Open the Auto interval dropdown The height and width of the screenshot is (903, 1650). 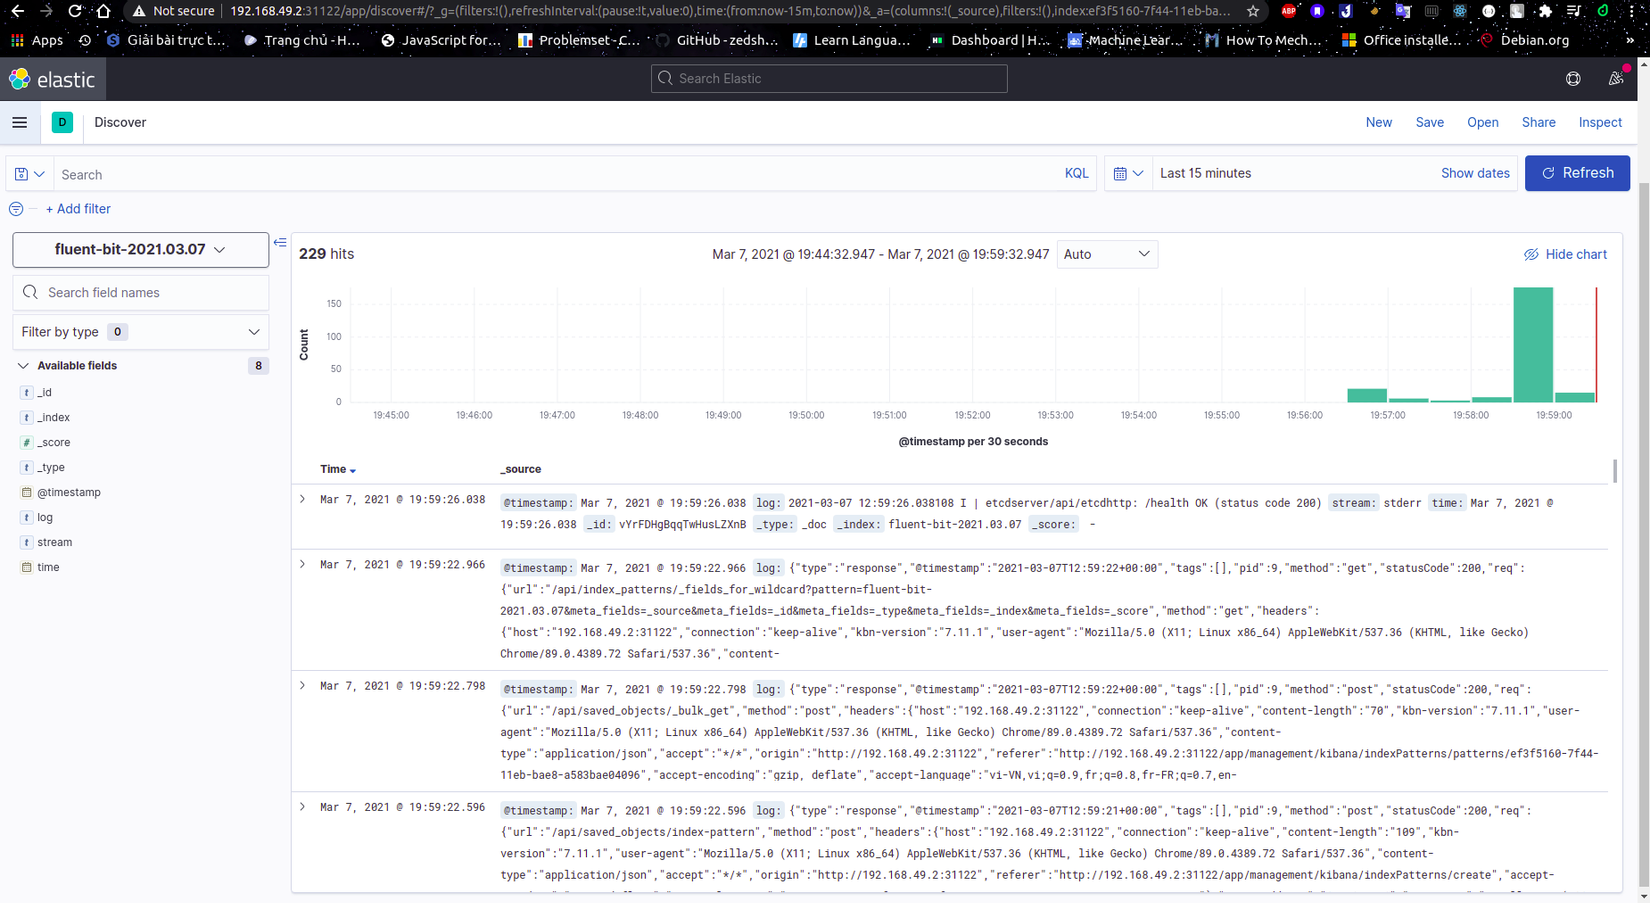1107,254
